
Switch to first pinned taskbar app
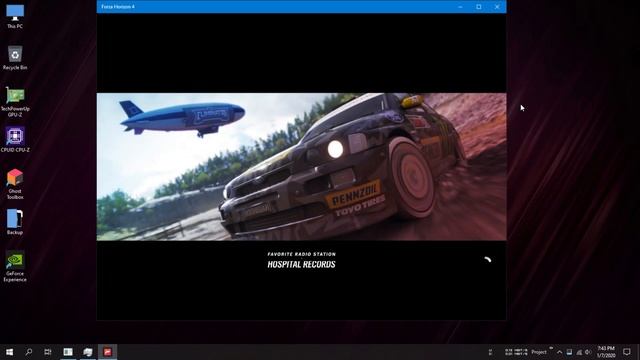(68, 352)
